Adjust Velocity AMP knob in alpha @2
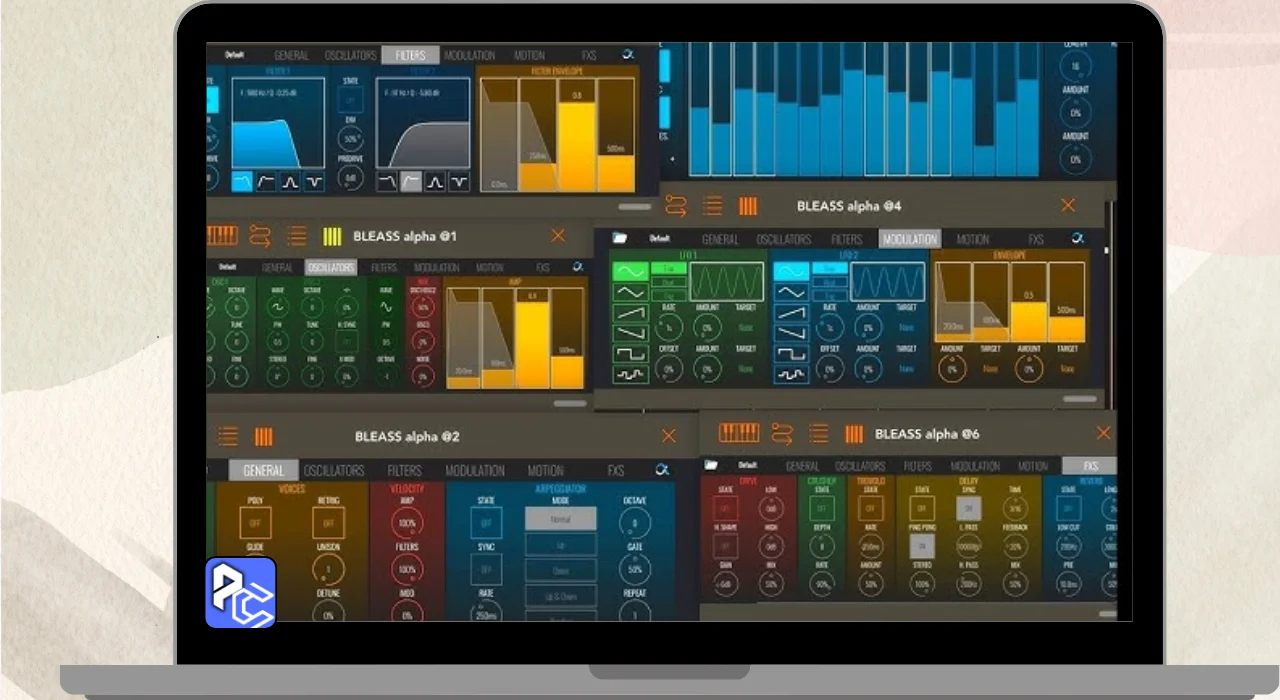Image resolution: width=1280 pixels, height=700 pixels. coord(407,523)
